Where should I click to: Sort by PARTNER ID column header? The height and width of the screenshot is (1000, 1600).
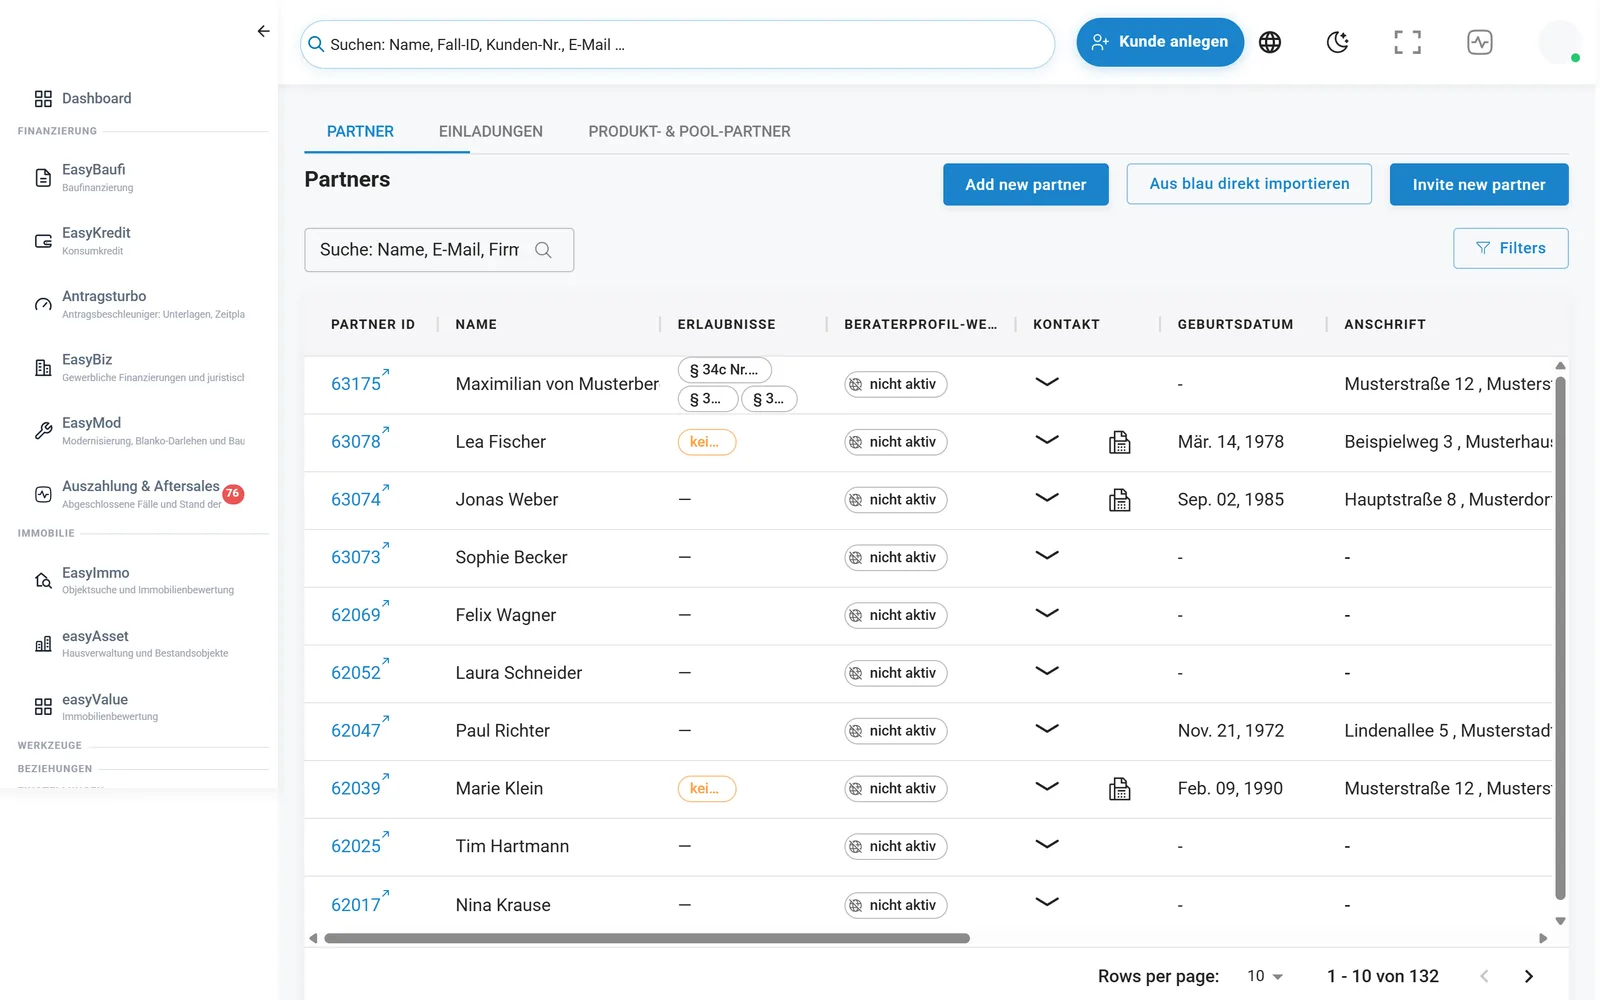pyautogui.click(x=373, y=324)
